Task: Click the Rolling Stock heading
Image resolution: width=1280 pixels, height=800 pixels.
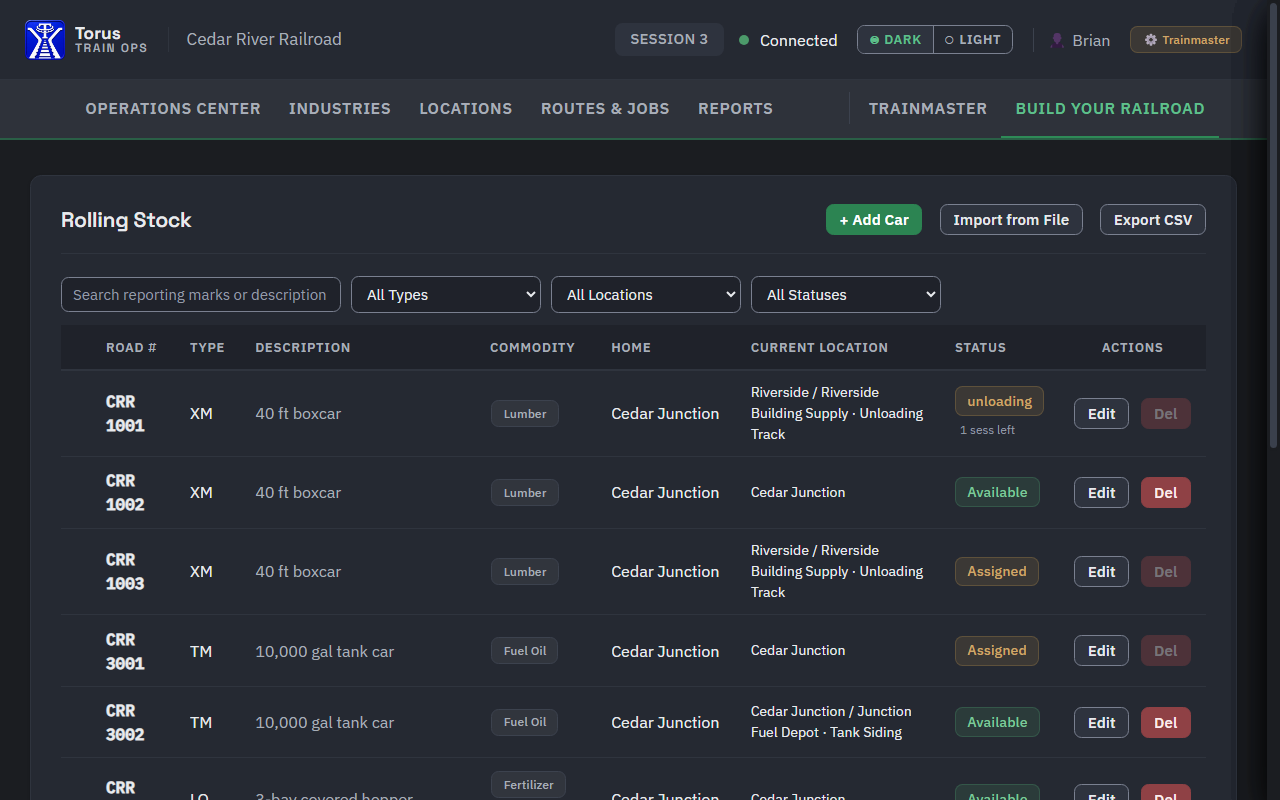Action: 126,220
